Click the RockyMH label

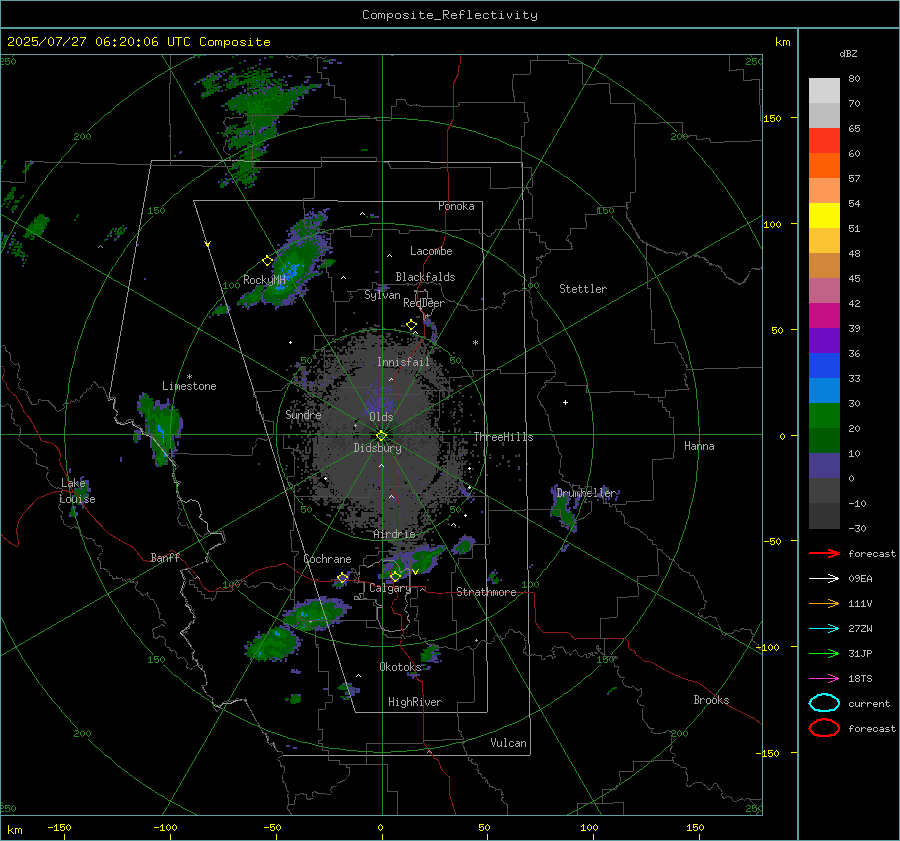click(264, 280)
